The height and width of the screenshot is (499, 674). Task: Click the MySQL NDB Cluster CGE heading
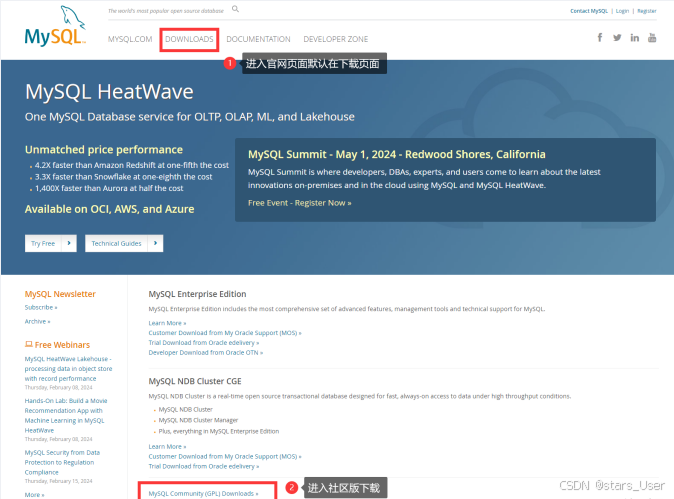tap(195, 381)
